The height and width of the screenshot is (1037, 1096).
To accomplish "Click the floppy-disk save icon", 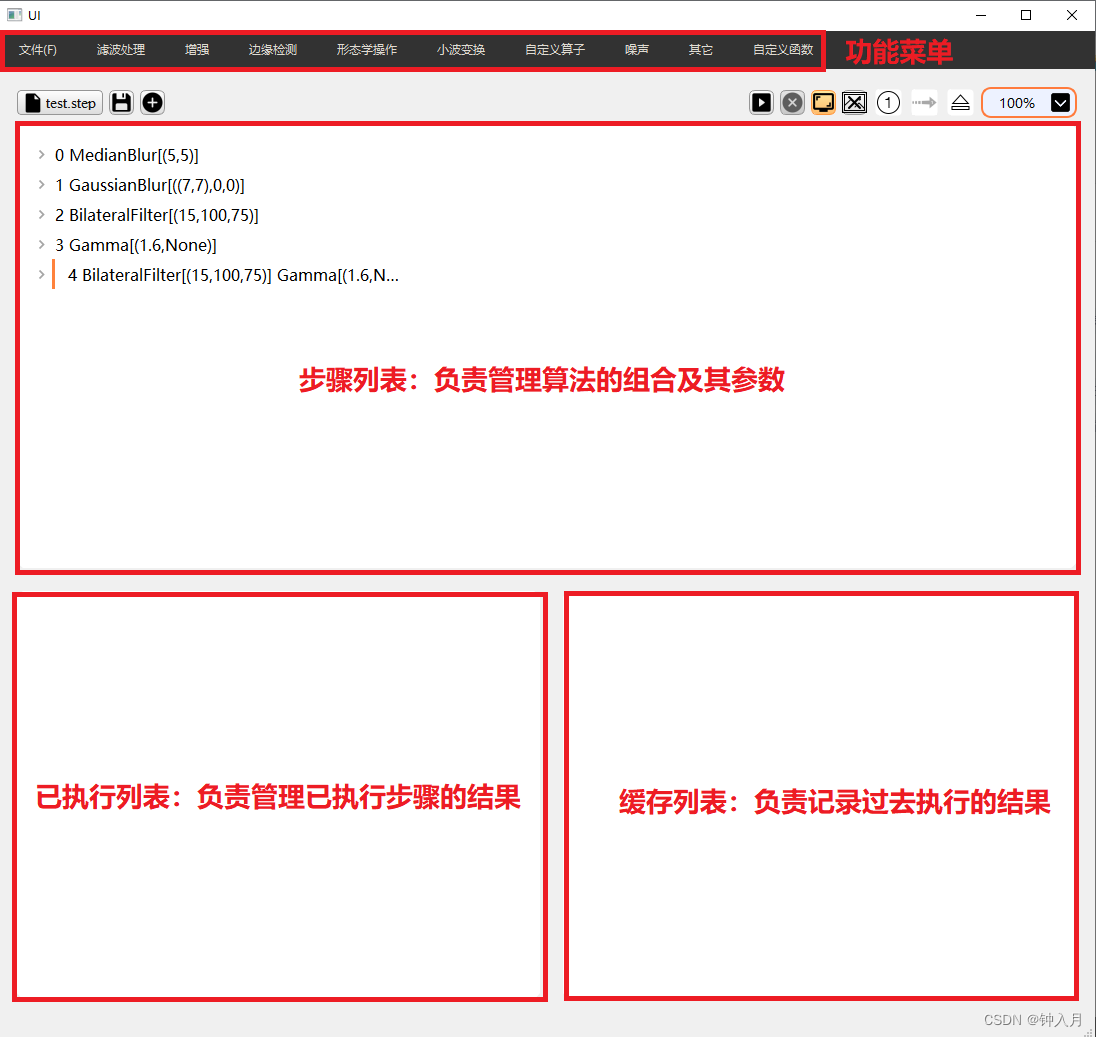I will point(122,103).
